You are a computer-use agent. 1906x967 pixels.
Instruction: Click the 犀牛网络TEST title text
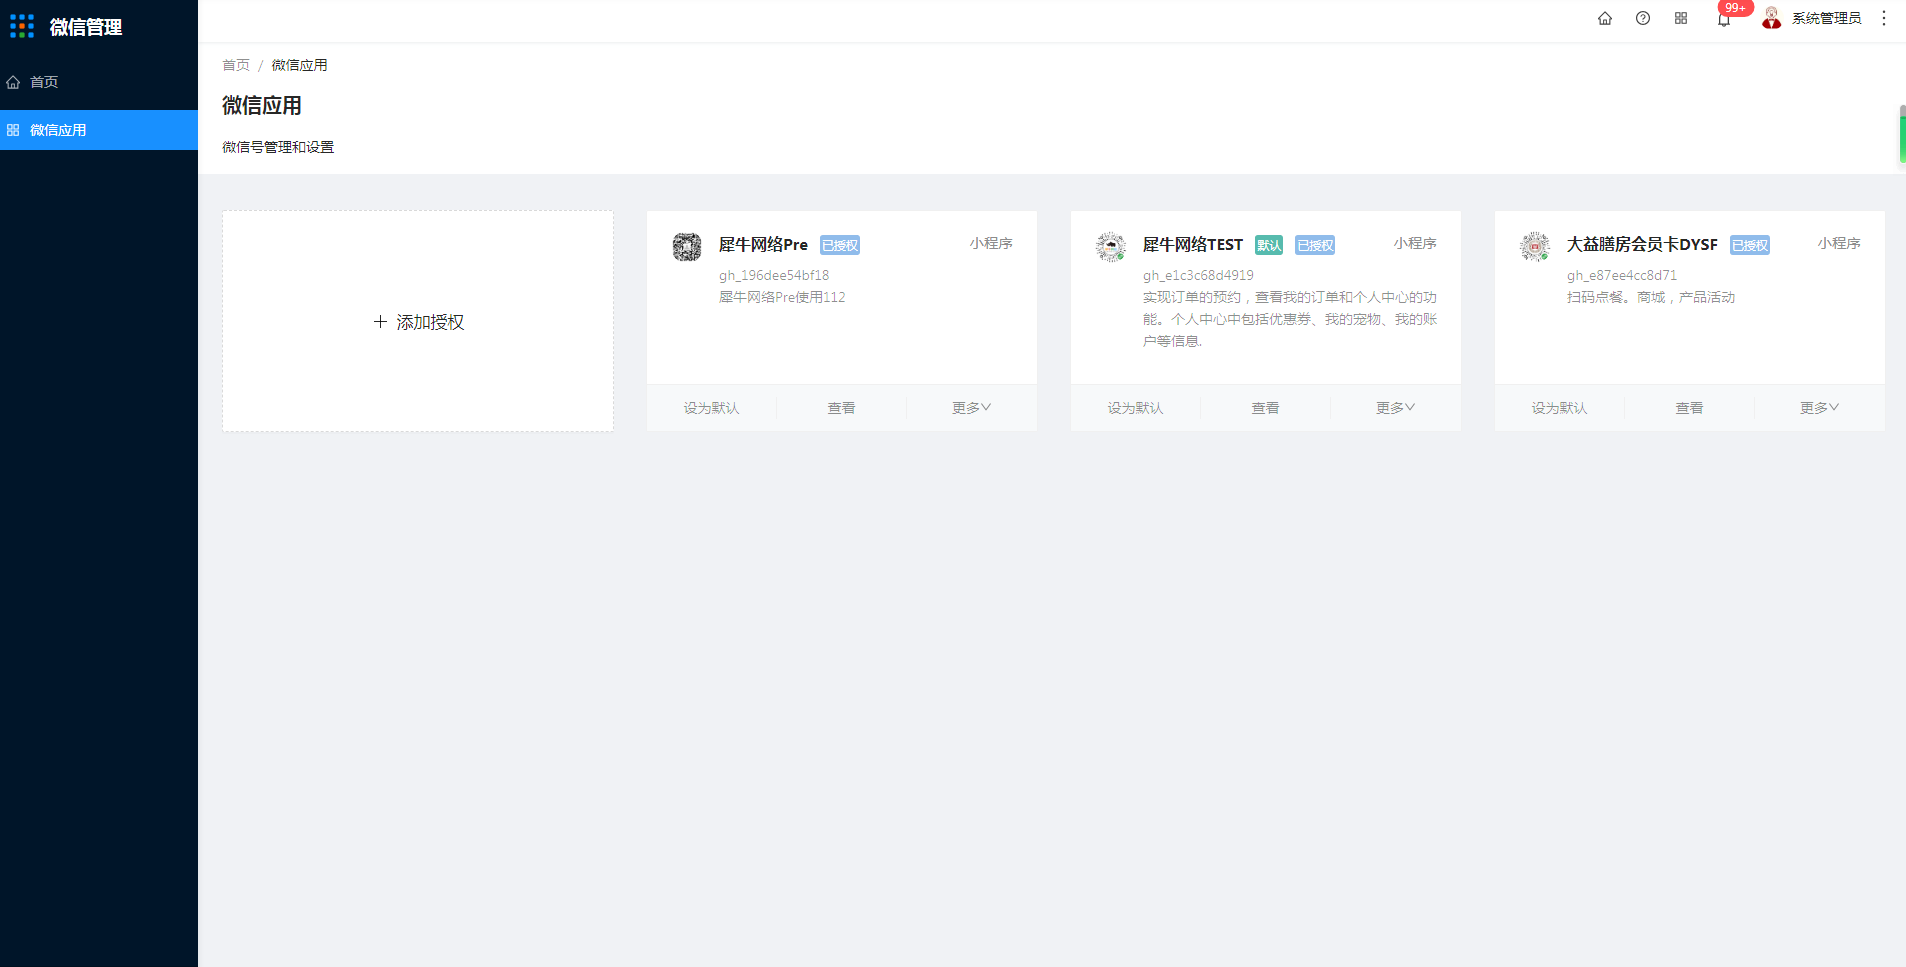tap(1193, 245)
